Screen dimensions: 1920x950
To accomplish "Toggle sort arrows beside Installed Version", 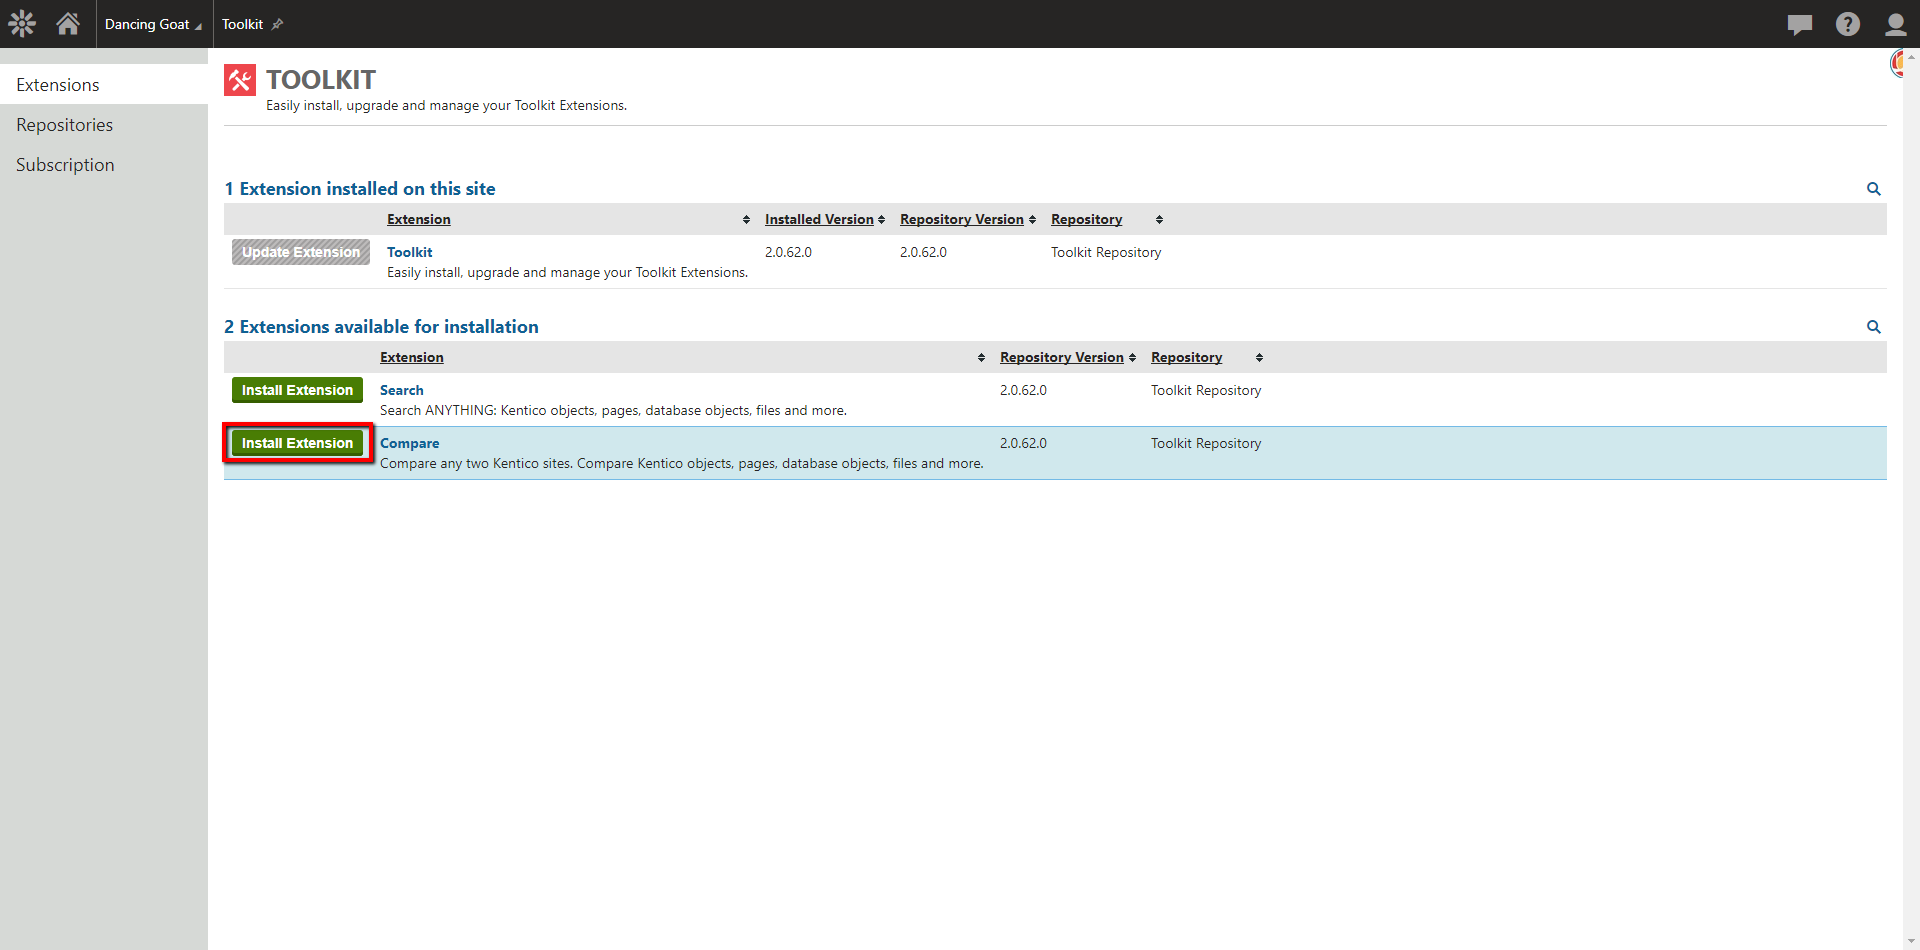I will click(881, 220).
